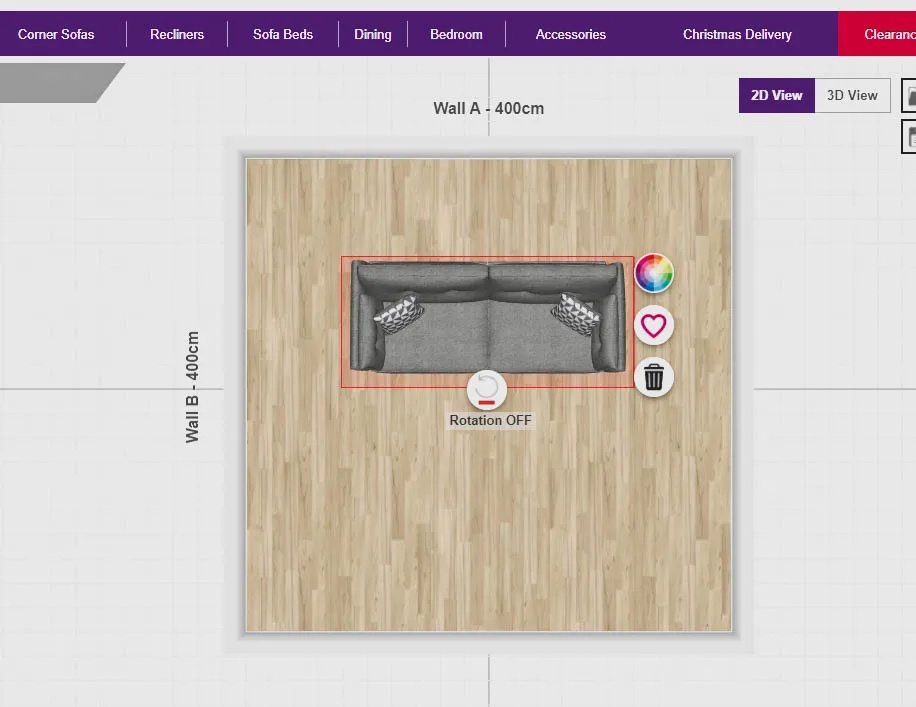Select the grey sofa in room

pos(487,317)
